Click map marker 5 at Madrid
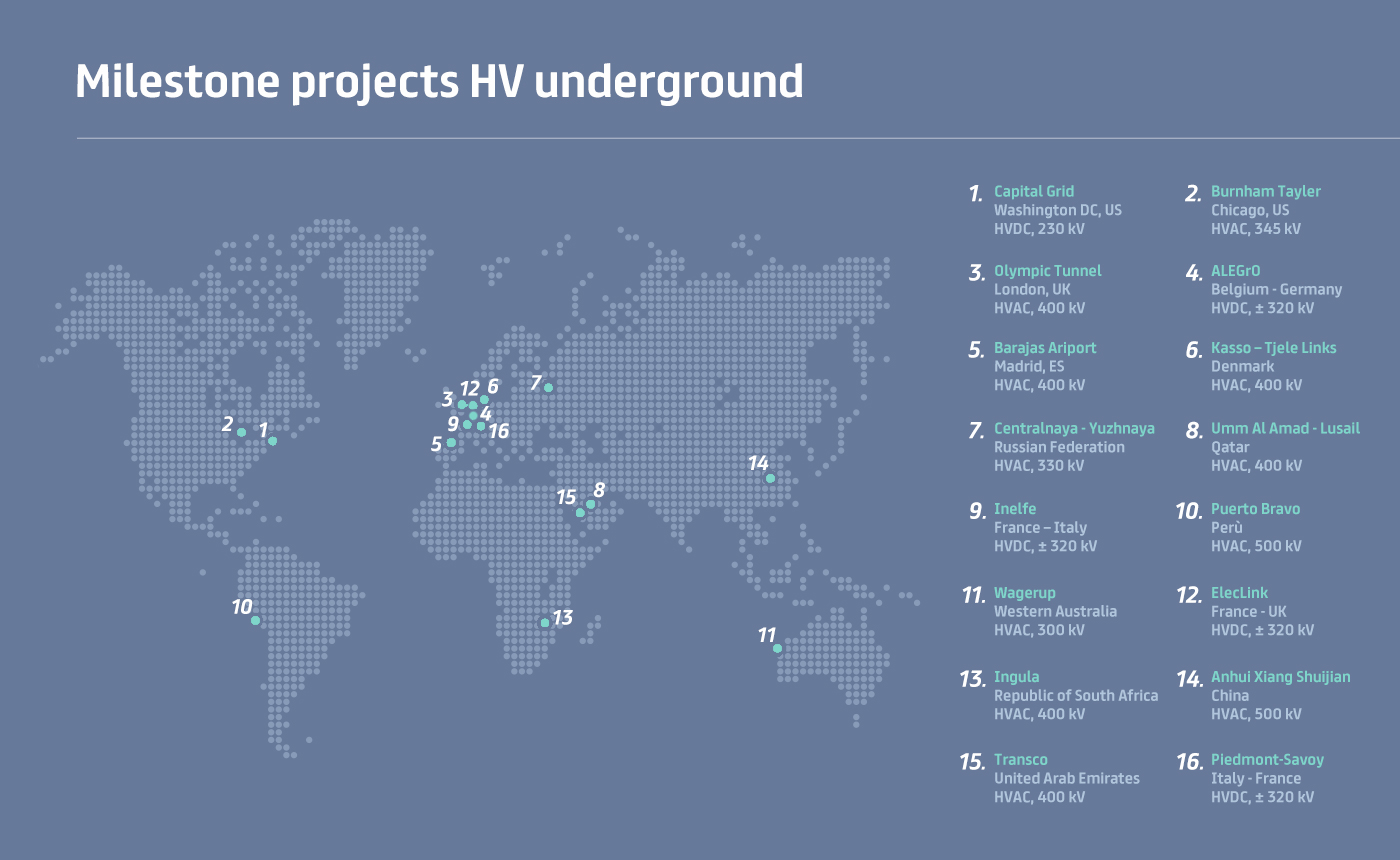This screenshot has height=860, width=1400. click(x=451, y=442)
